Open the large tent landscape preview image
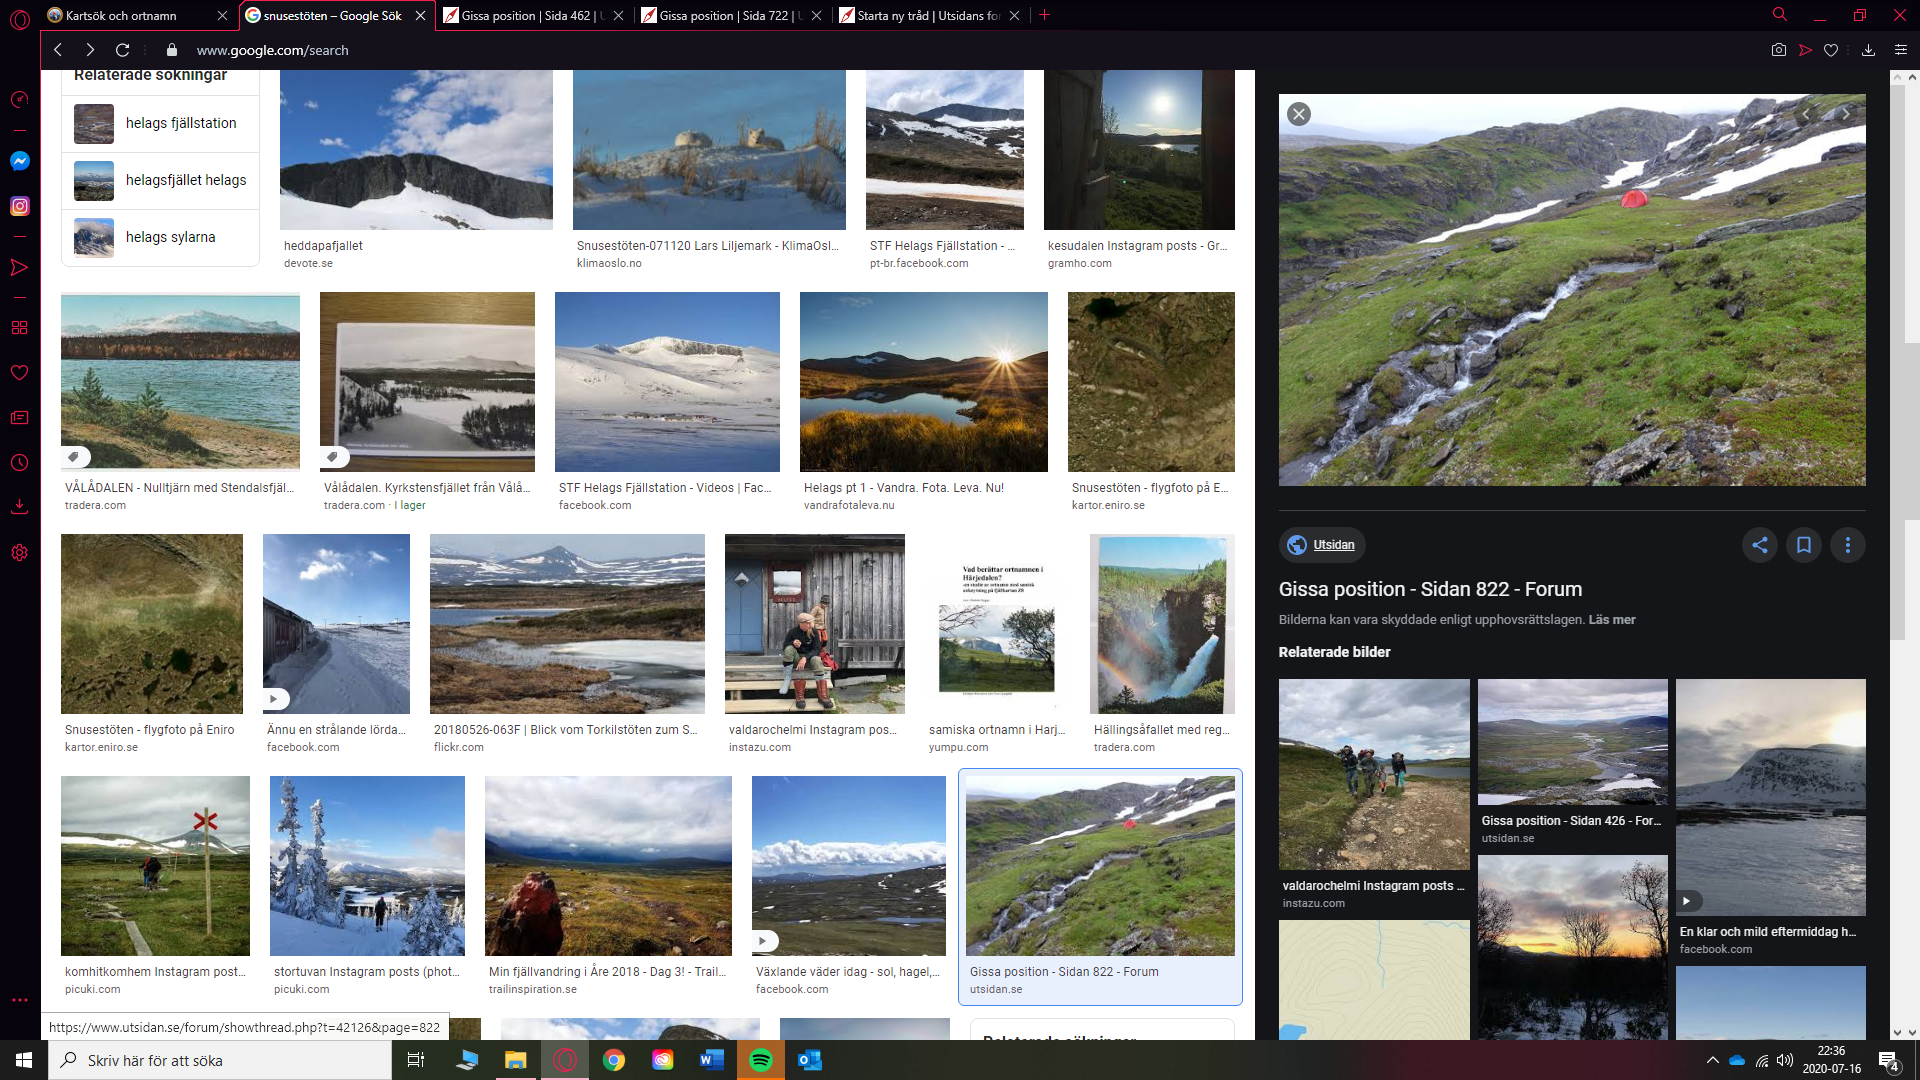 1572,290
